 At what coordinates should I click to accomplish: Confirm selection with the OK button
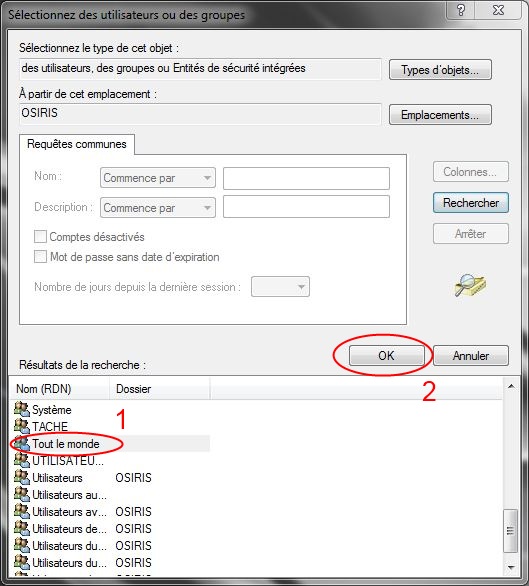[x=387, y=355]
